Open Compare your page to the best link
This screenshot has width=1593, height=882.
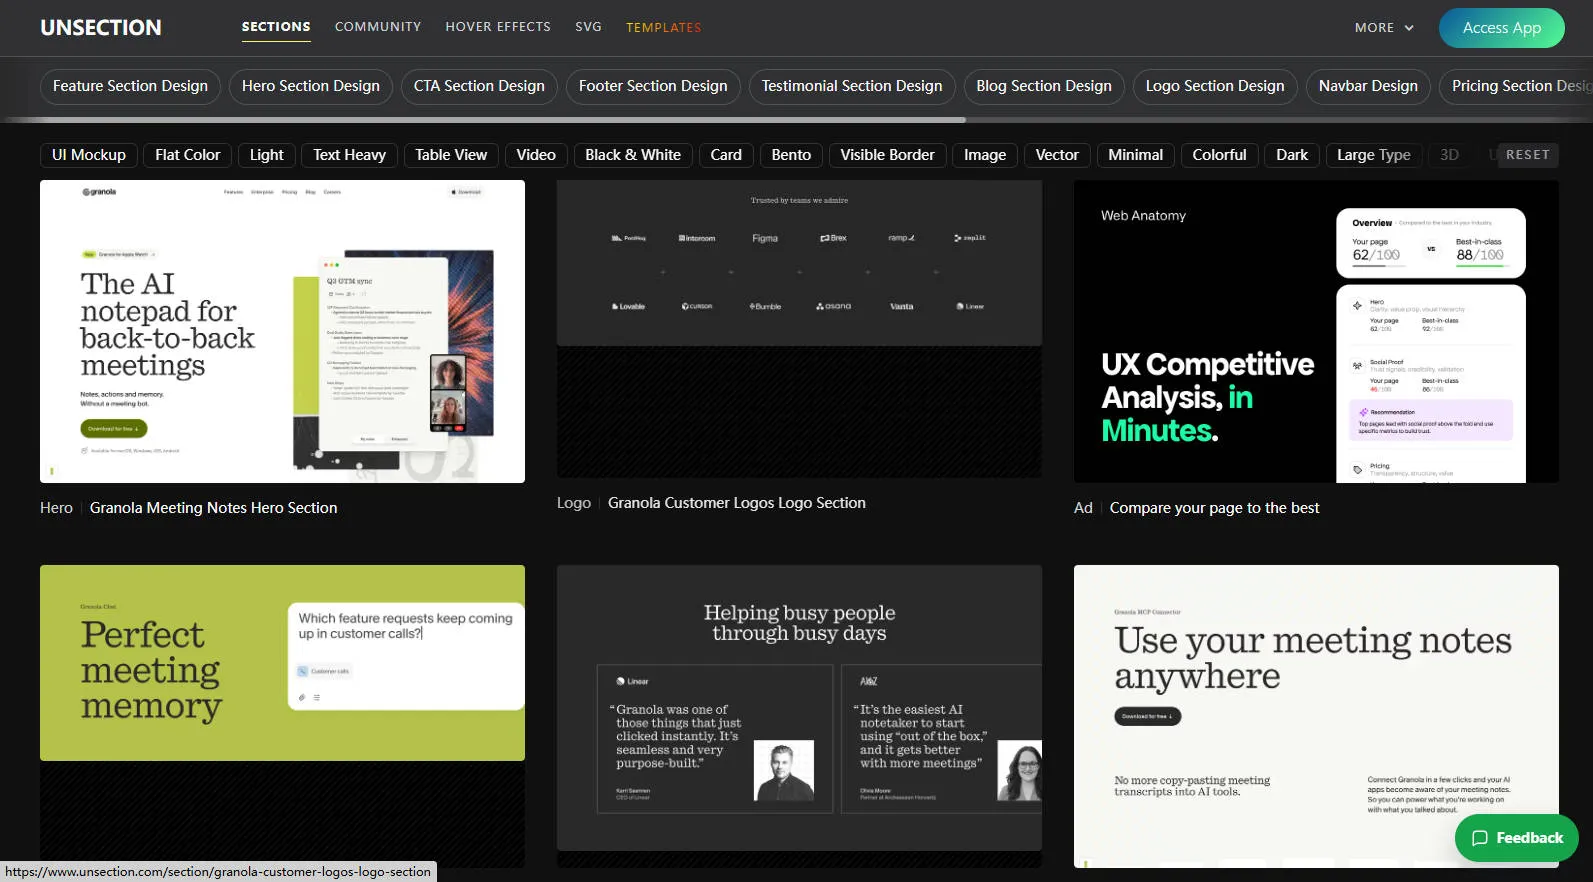1215,508
